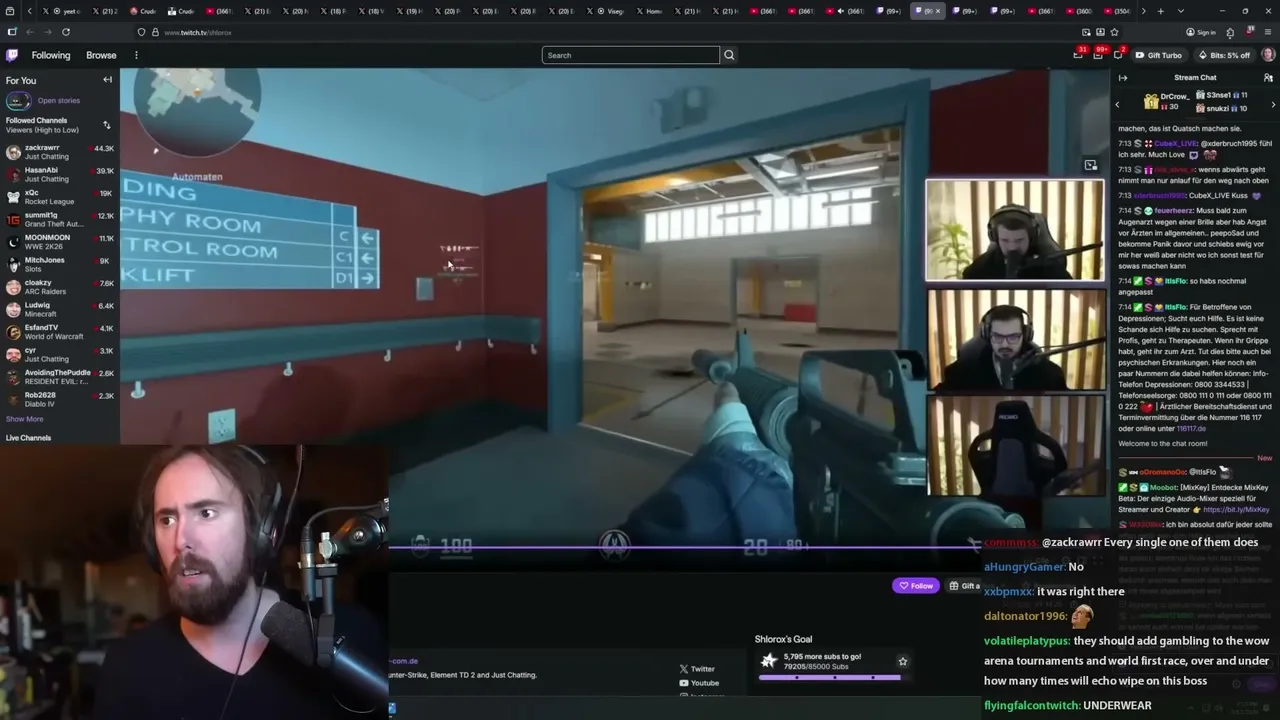Follow the Shlorox channel
1280x720 pixels.
click(916, 586)
